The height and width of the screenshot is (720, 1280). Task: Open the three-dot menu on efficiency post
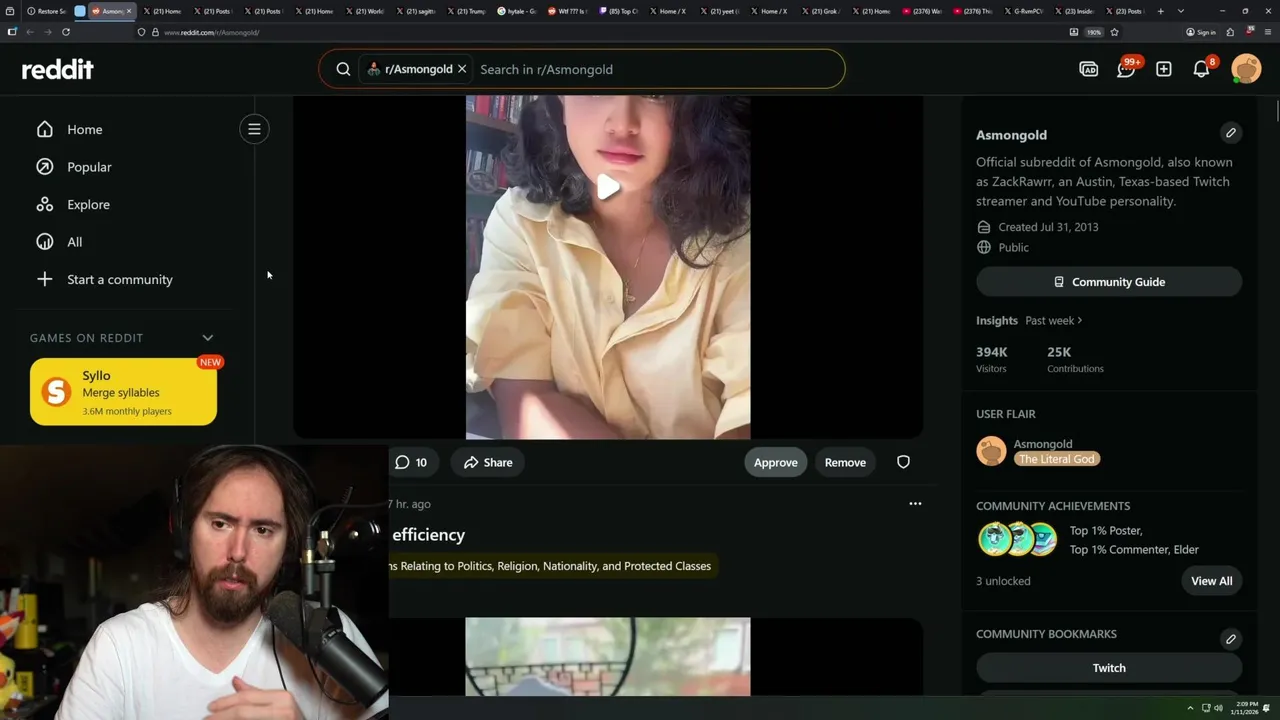tap(915, 504)
